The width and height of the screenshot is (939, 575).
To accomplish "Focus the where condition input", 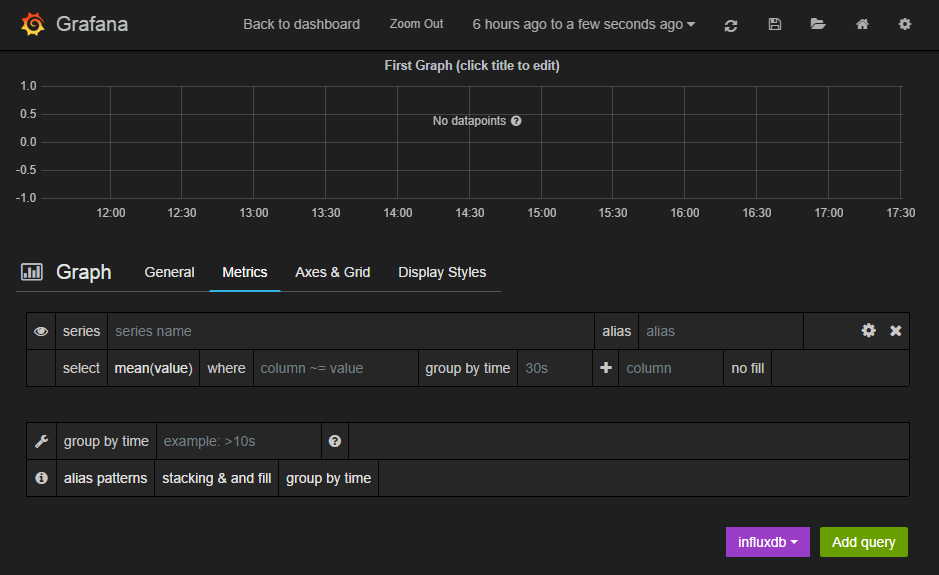I will (x=336, y=368).
